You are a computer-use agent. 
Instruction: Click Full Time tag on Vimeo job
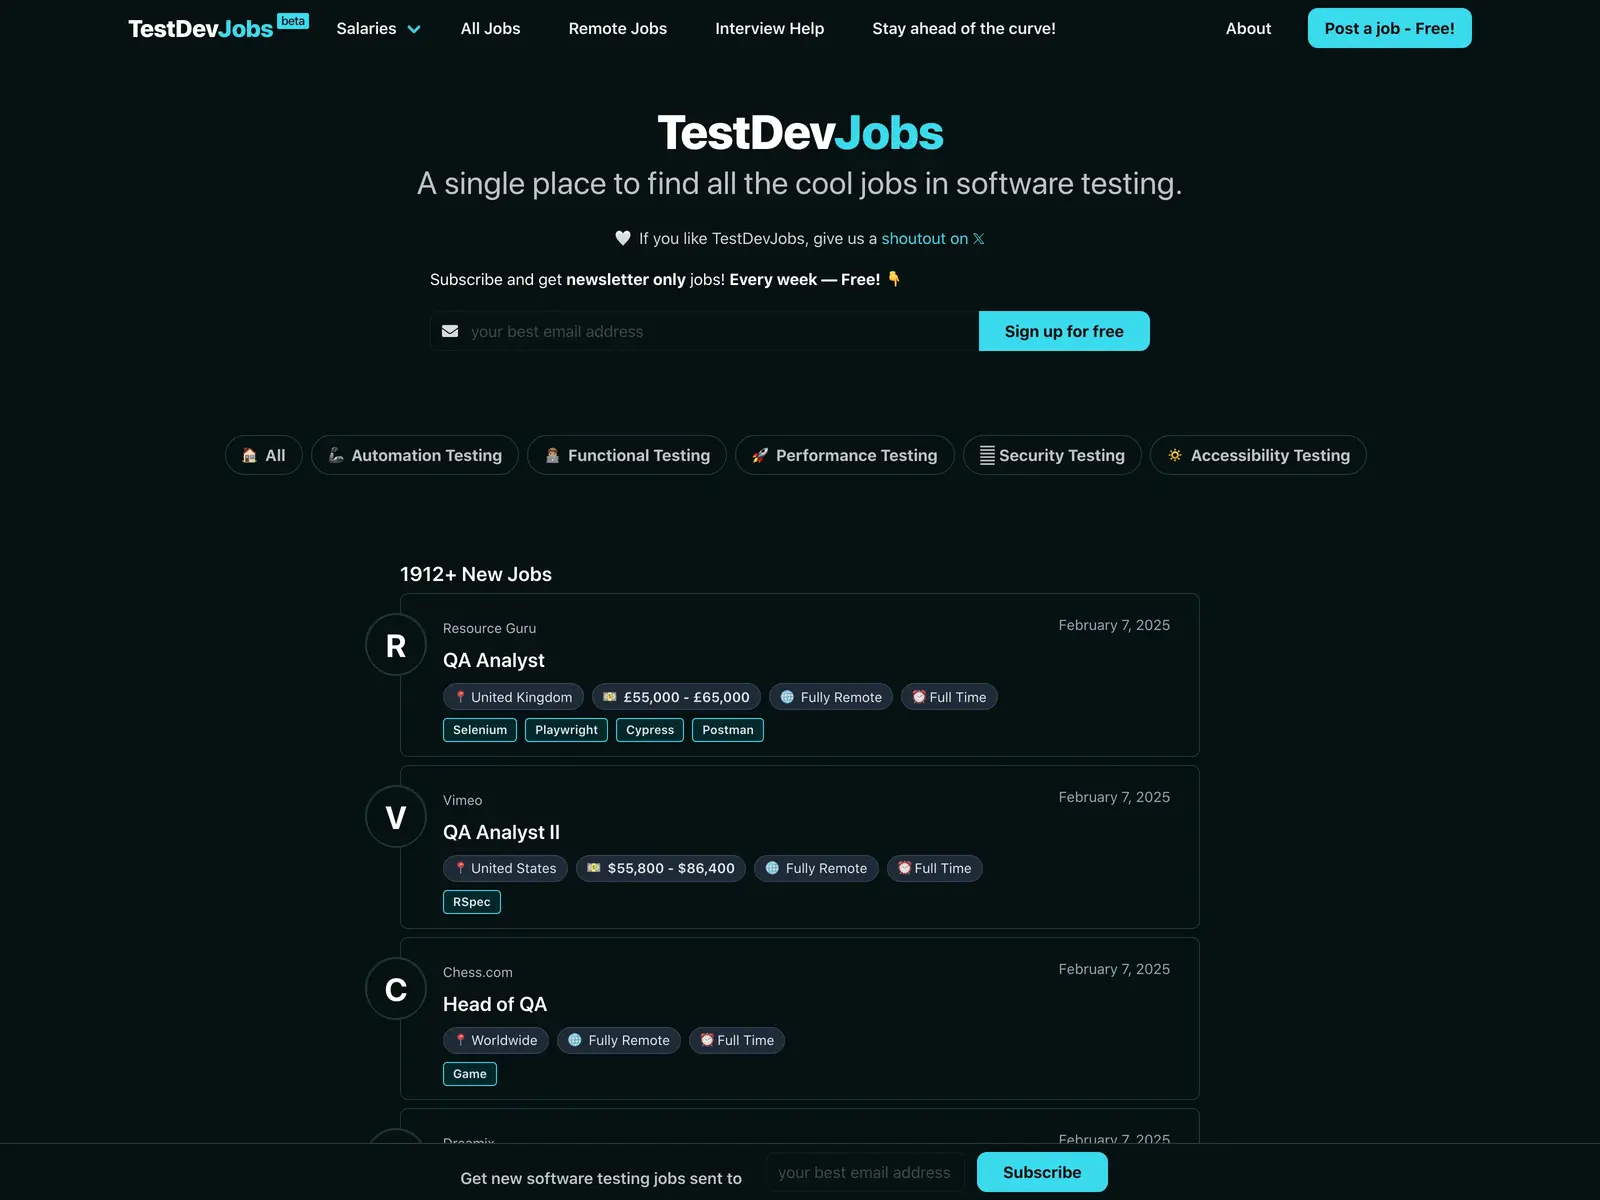tap(935, 868)
